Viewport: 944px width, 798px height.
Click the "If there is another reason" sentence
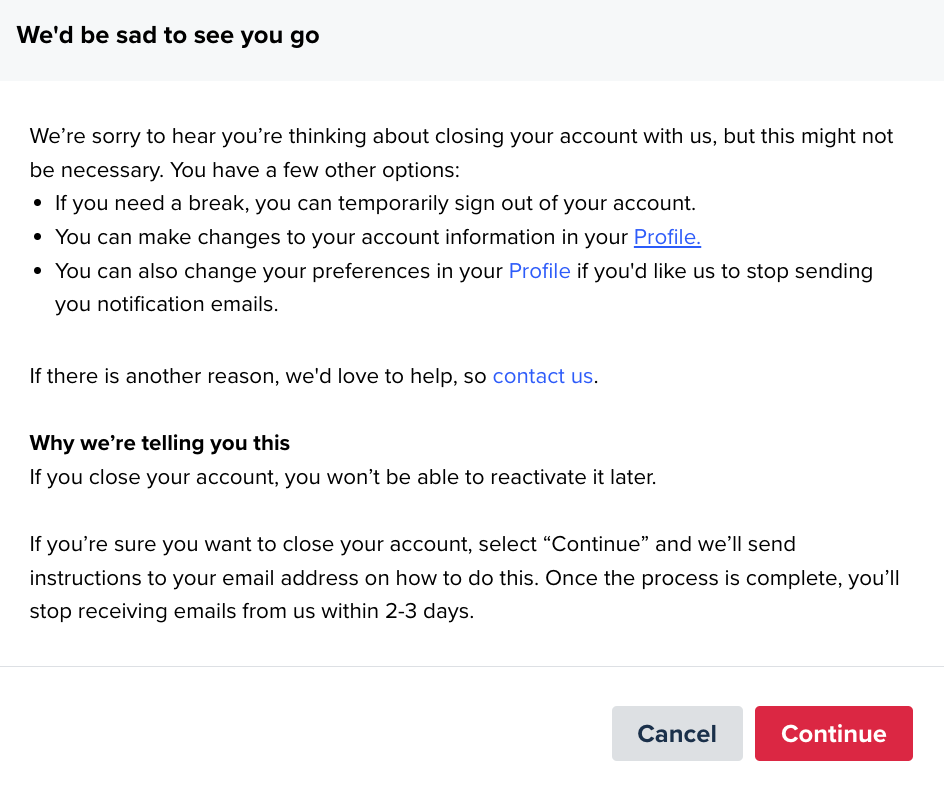[314, 376]
